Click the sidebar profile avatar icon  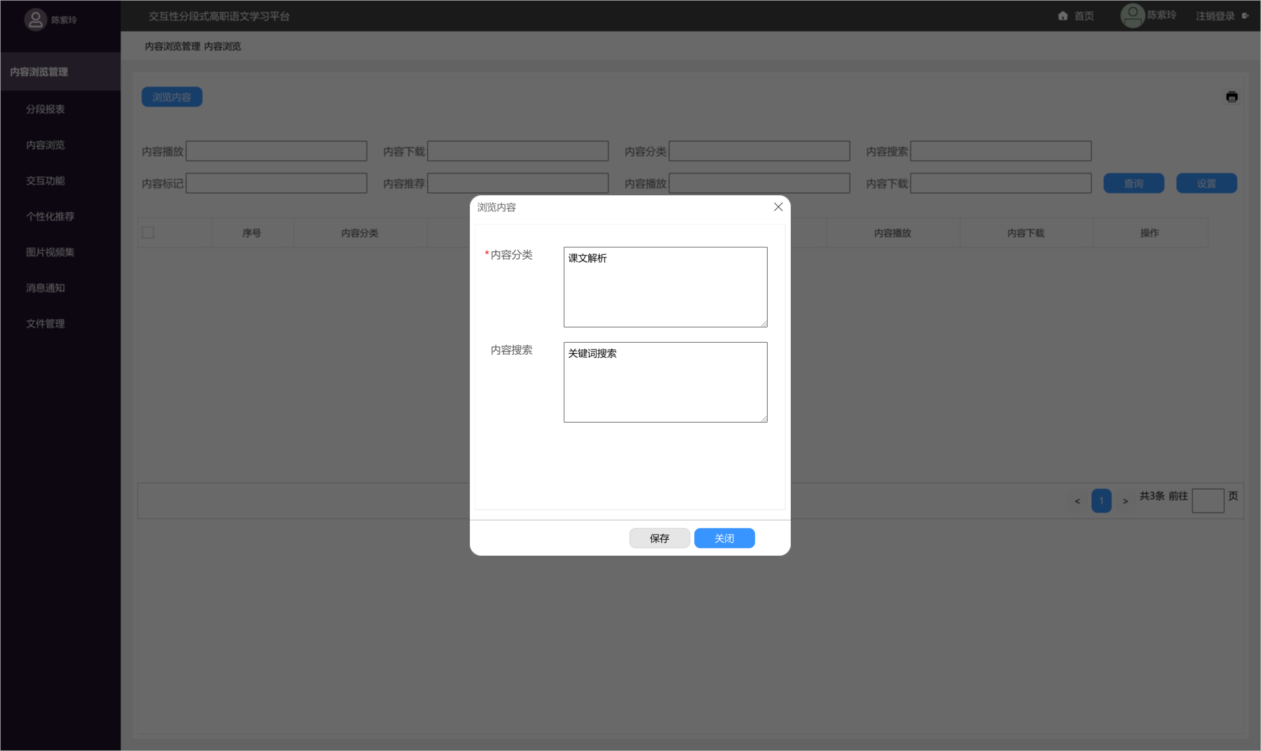point(36,19)
